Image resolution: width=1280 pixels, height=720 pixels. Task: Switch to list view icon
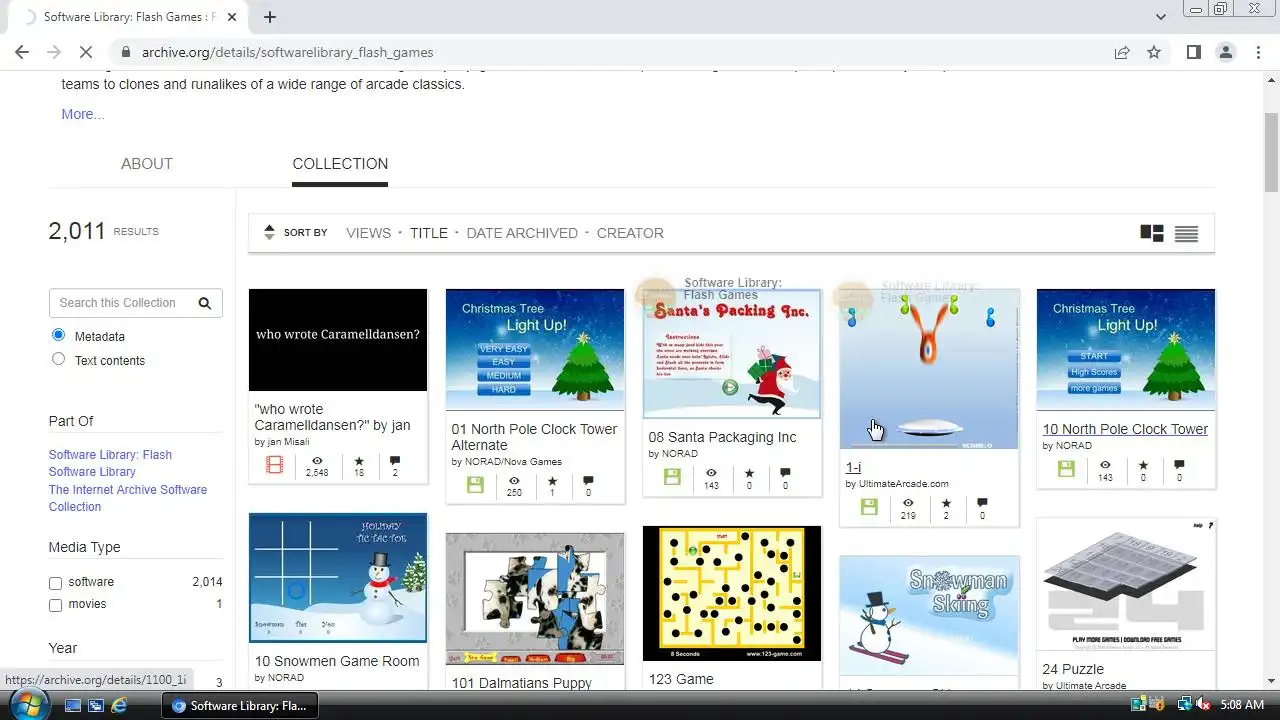point(1186,233)
